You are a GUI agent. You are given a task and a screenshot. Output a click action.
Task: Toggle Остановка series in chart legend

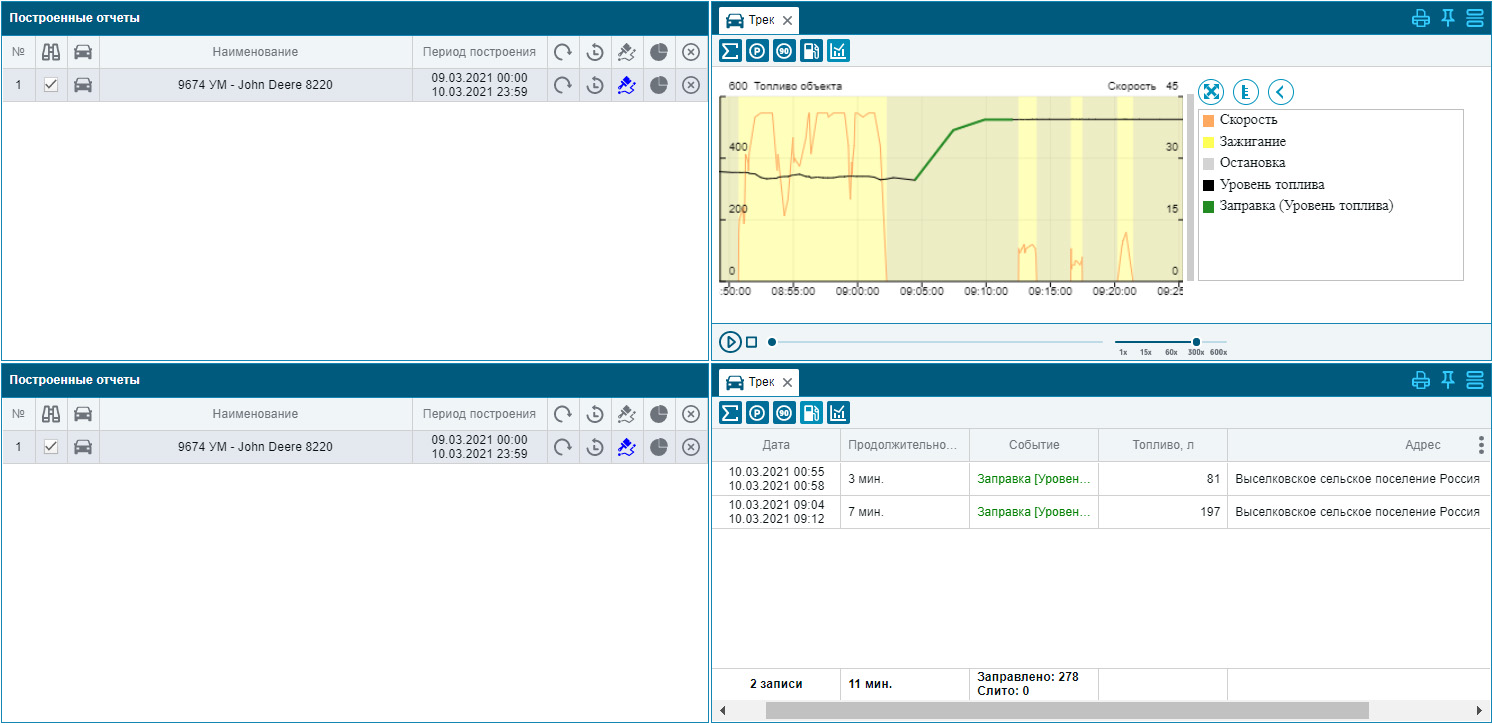(1245, 163)
